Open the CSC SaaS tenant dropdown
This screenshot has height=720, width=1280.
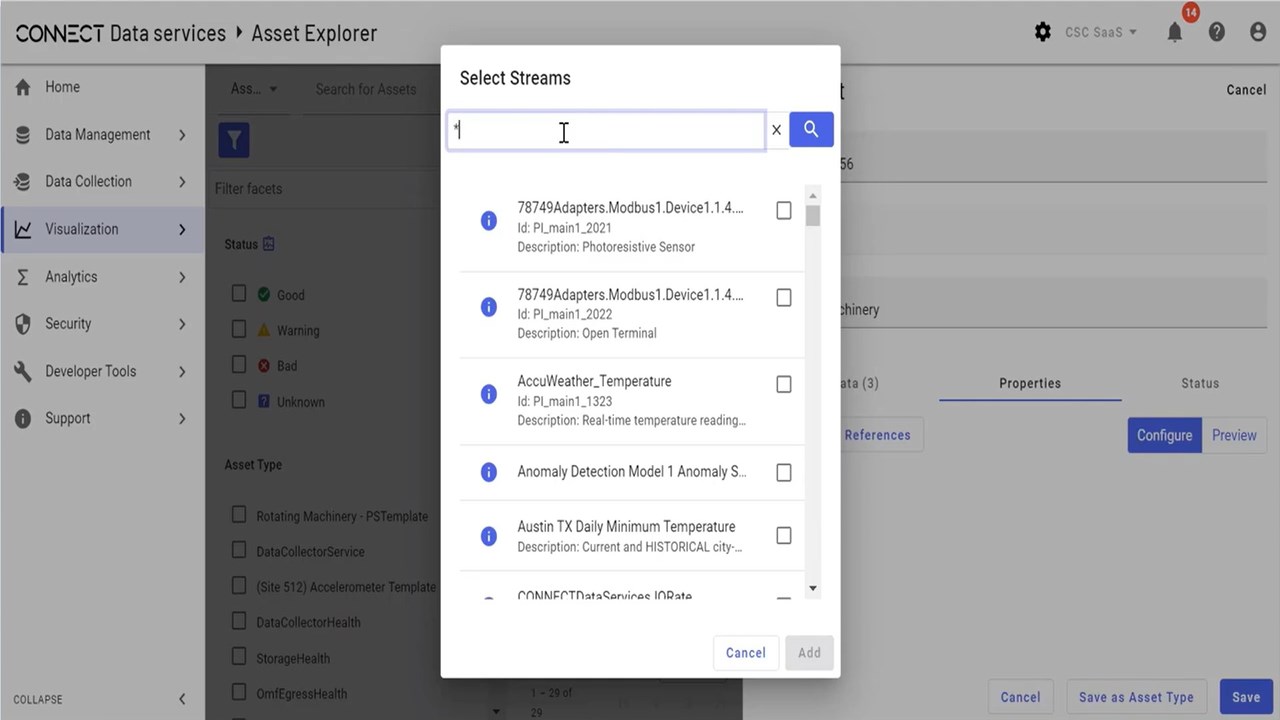[x=1100, y=33]
